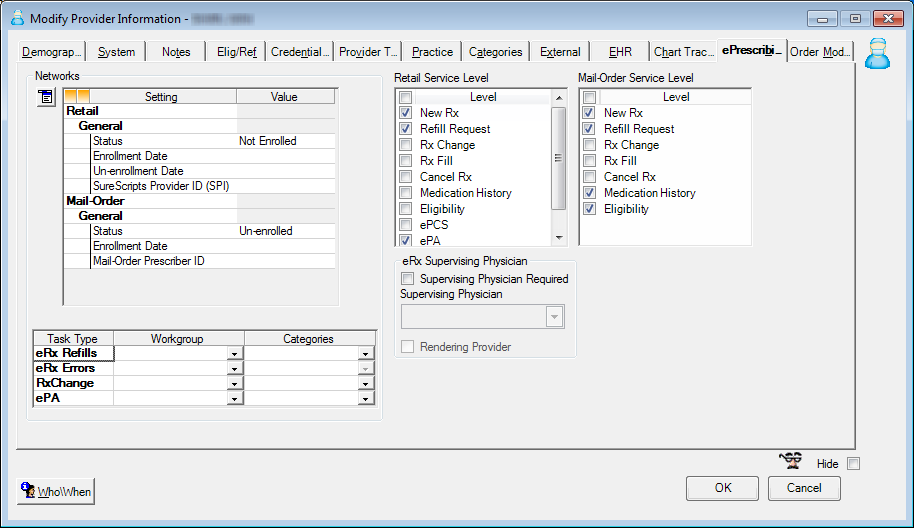Switch to the System tab
Viewport: 914px width, 528px height.
116,52
